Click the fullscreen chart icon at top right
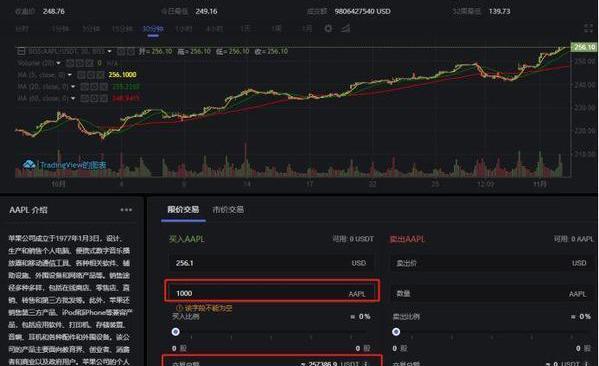The width and height of the screenshot is (599, 366). (x=588, y=28)
